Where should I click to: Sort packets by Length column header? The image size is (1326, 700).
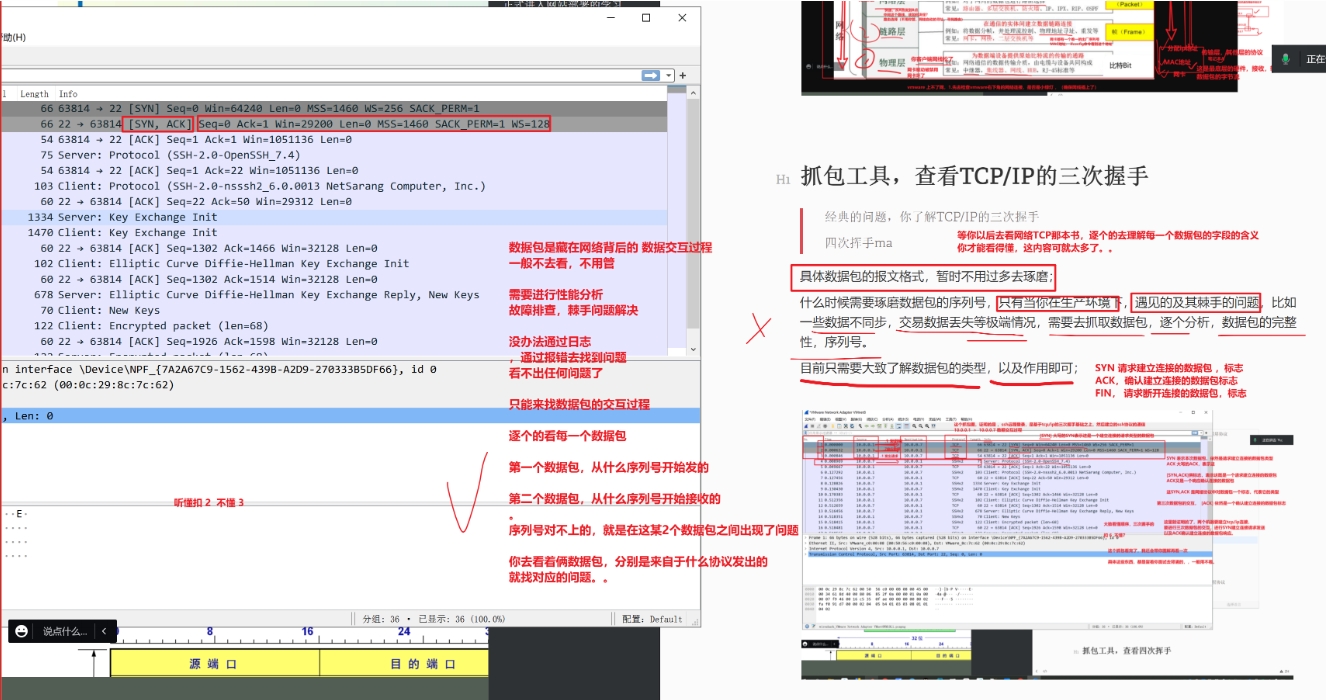34,94
